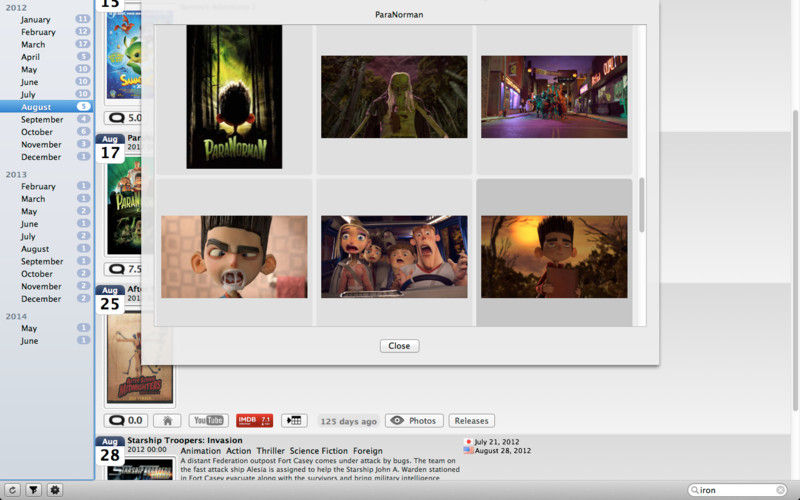Open the Photos eye button
This screenshot has width=800, height=500.
(x=414, y=421)
